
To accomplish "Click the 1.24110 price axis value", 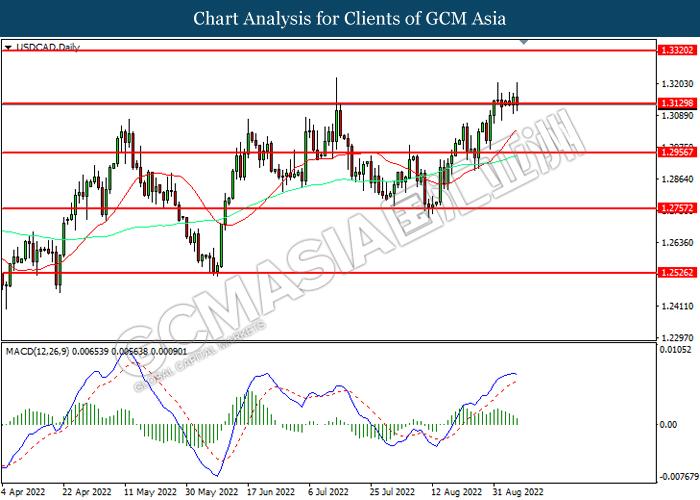I will click(677, 306).
